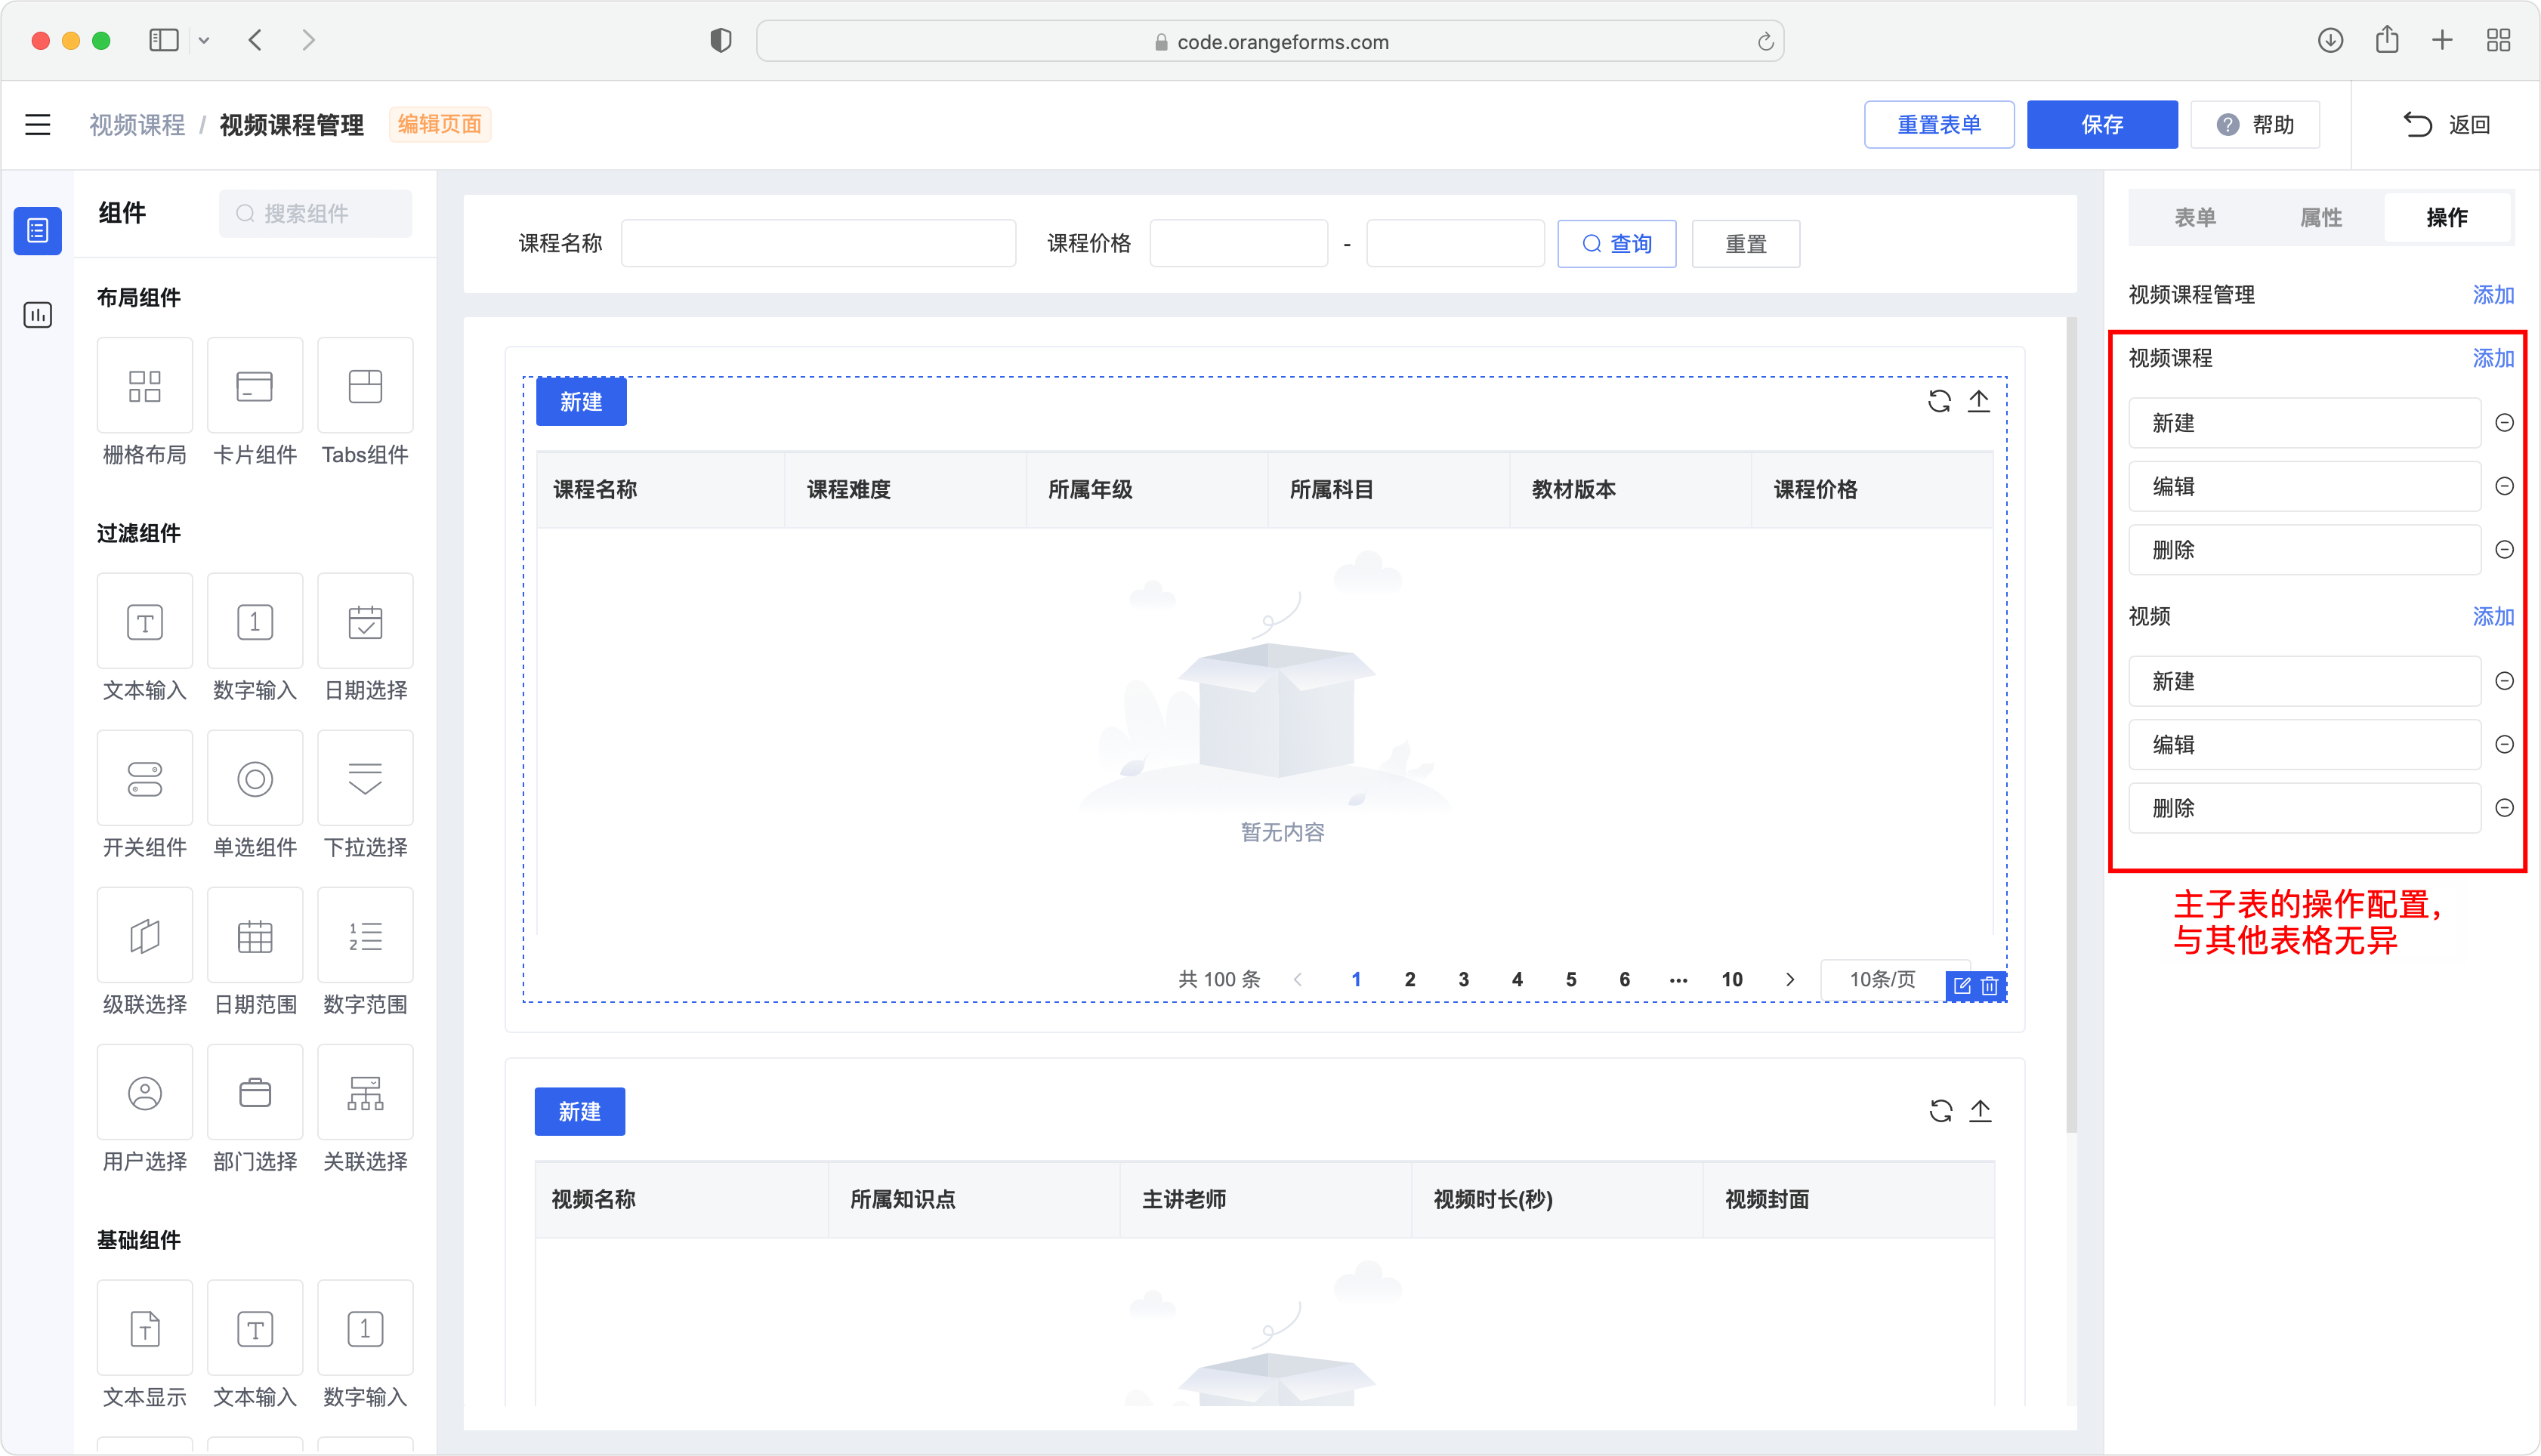This screenshot has height=1456, width=2541.
Task: Click 添加 next to 视频
Action: point(2493,616)
